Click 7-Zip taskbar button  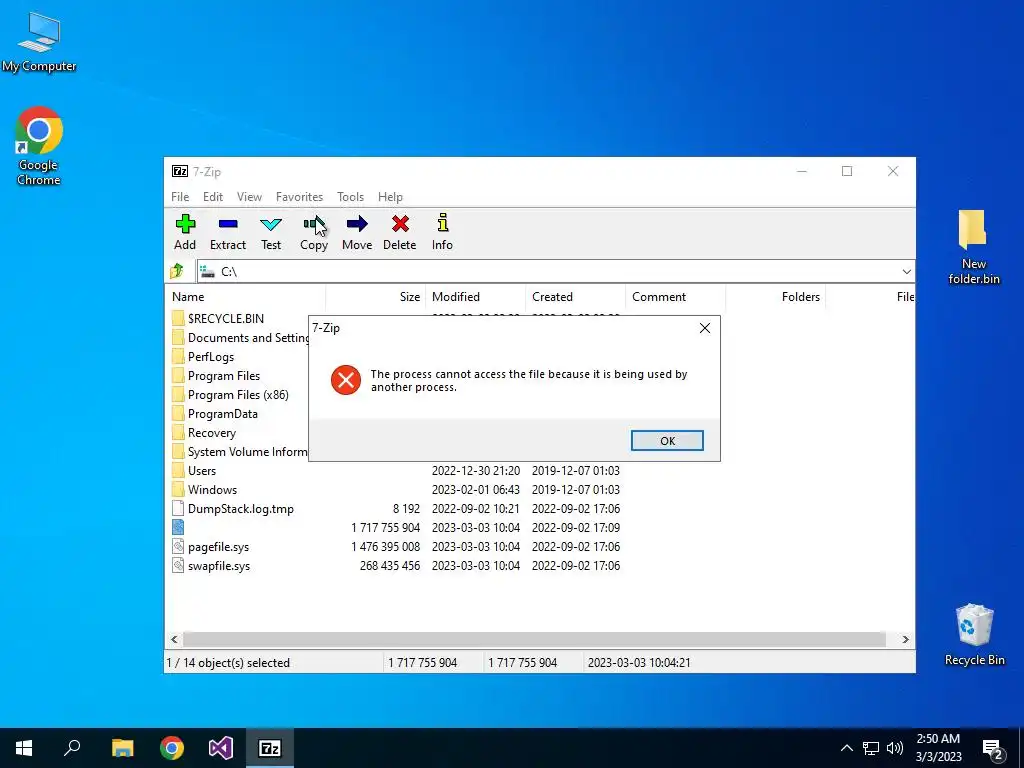tap(270, 748)
